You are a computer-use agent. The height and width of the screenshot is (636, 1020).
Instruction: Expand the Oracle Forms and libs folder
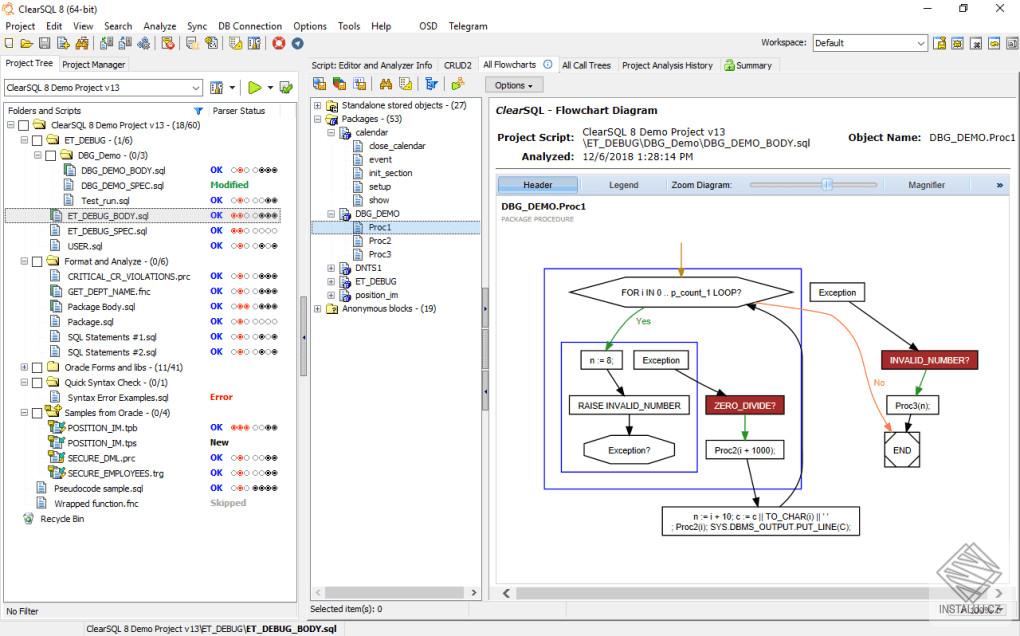(x=24, y=367)
